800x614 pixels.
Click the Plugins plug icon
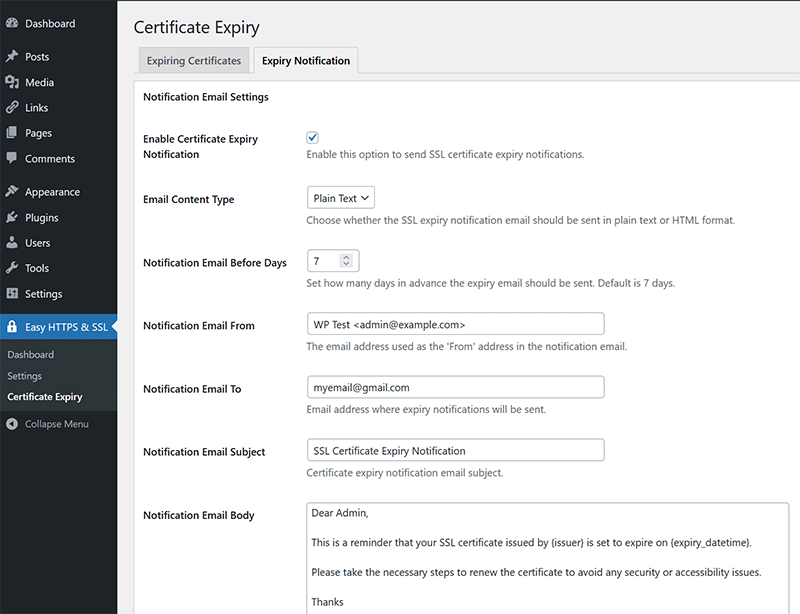click(x=12, y=217)
